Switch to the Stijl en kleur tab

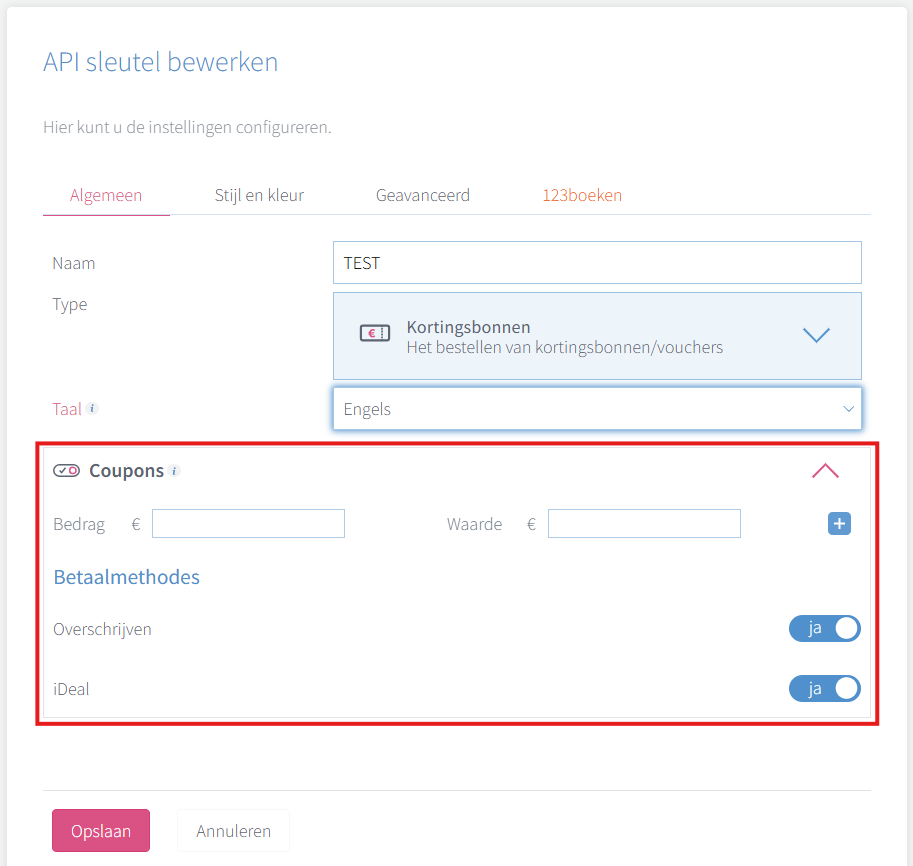pyautogui.click(x=259, y=195)
